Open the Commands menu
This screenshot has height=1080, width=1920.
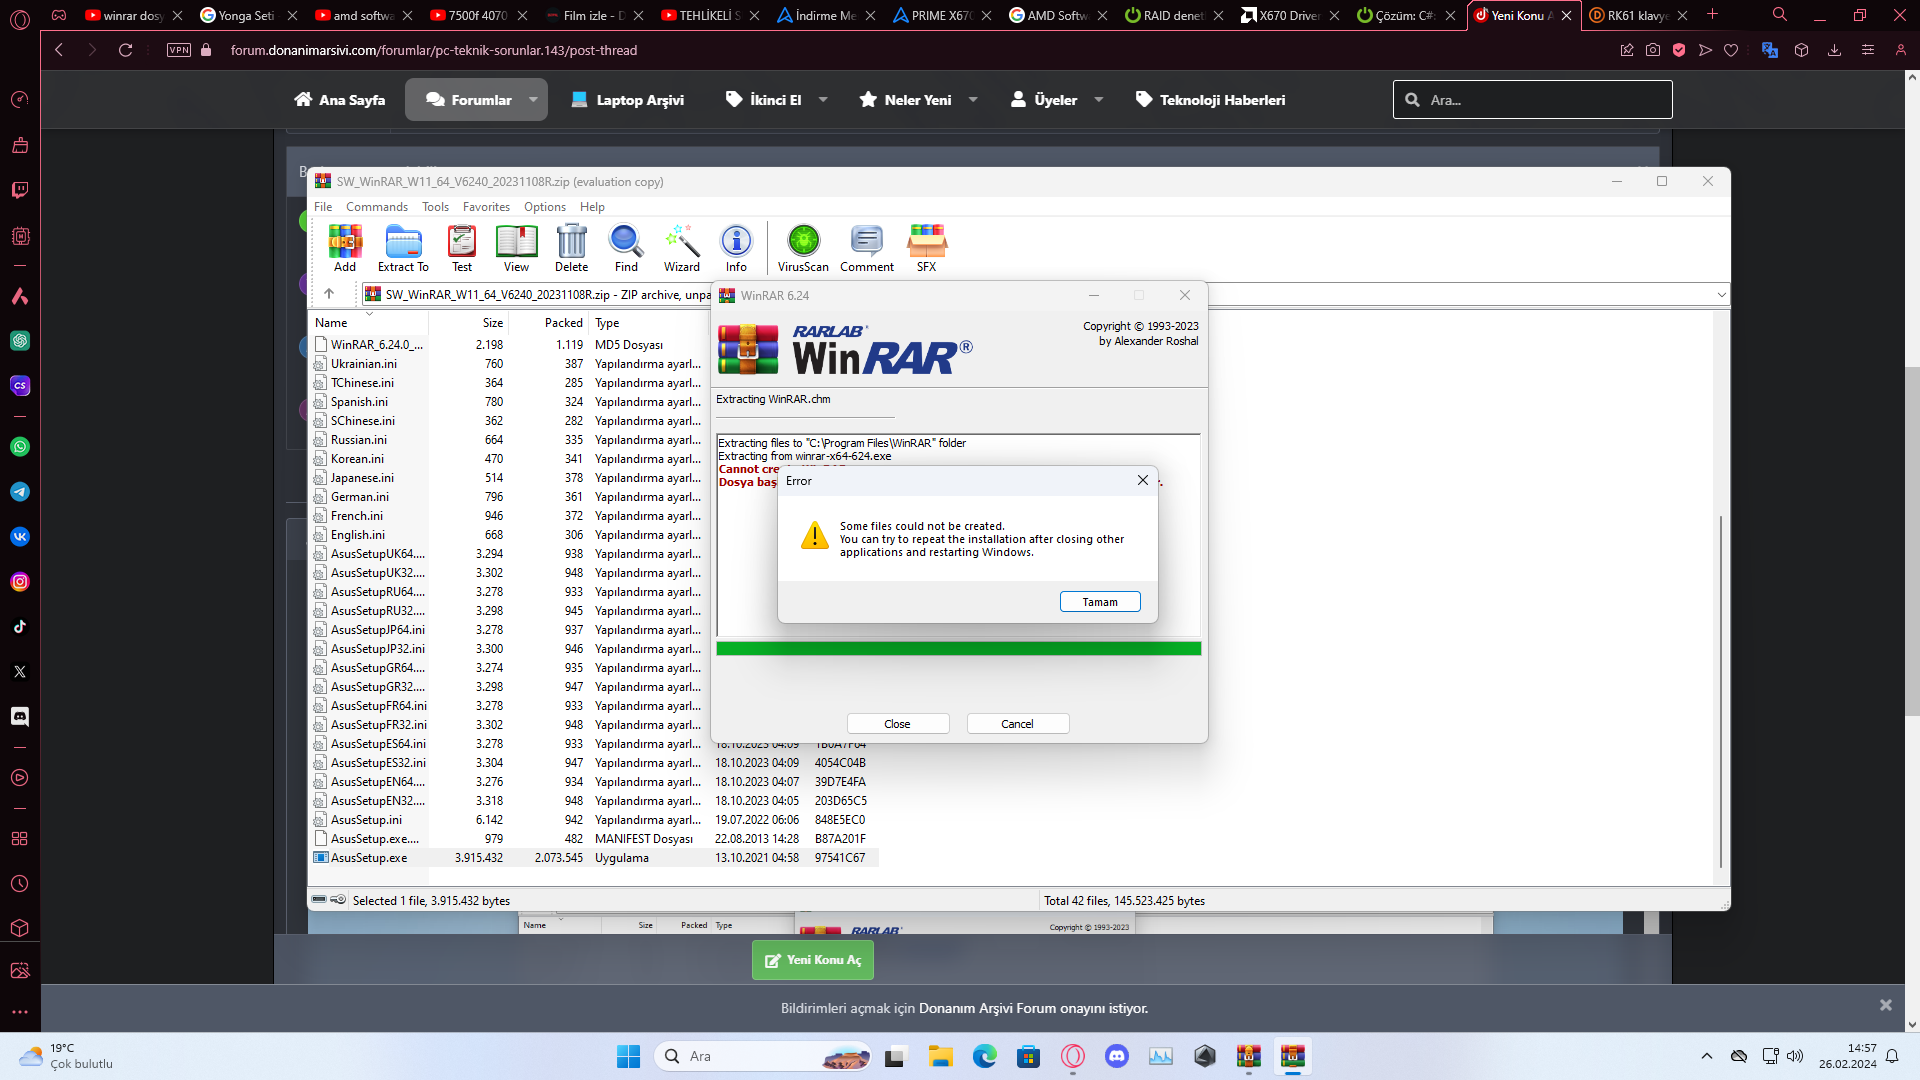point(377,207)
